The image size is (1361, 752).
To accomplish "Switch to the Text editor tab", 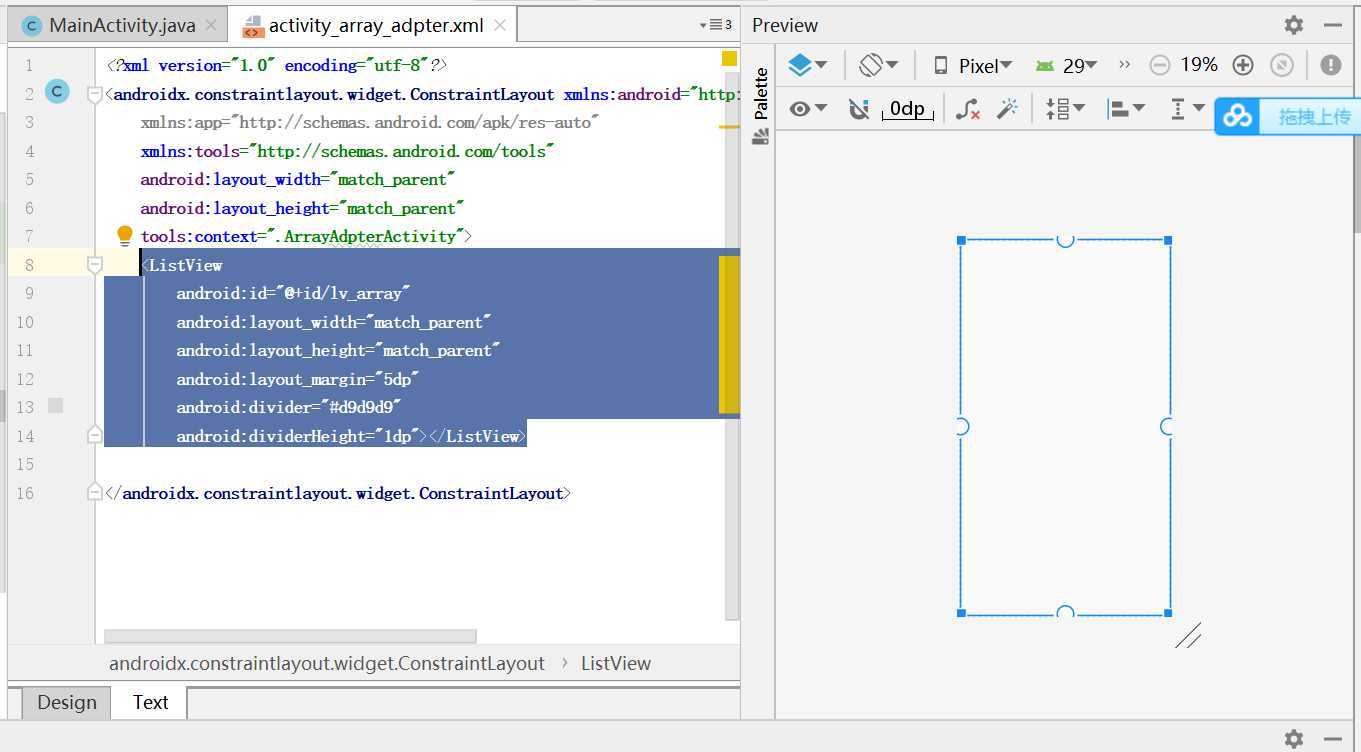I will pyautogui.click(x=150, y=702).
